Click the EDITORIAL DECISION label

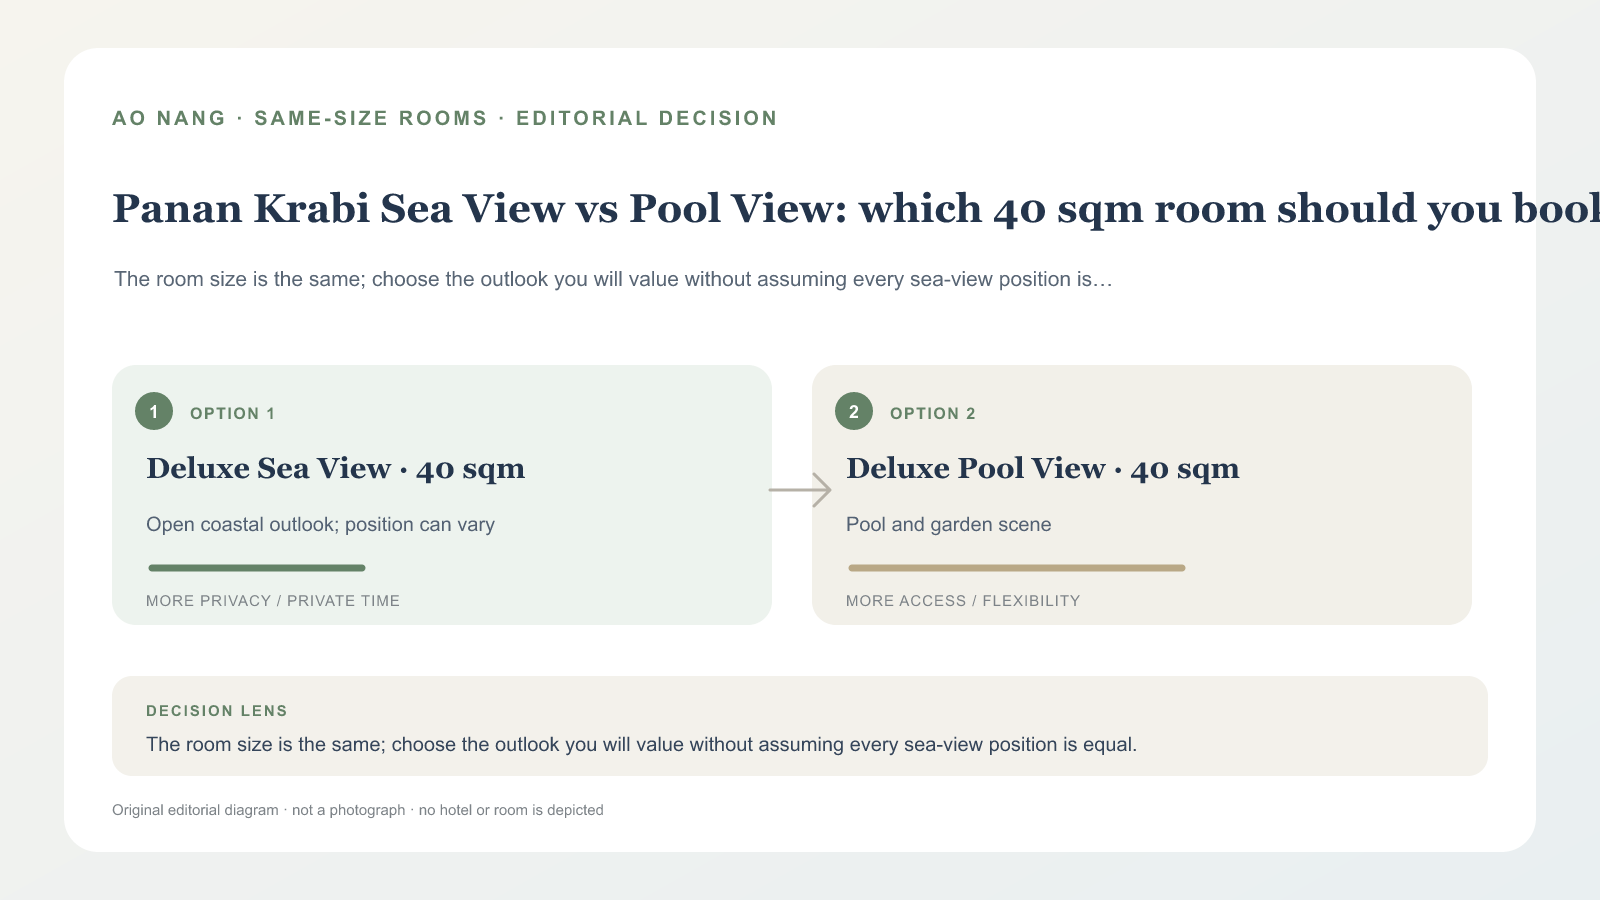[x=647, y=118]
